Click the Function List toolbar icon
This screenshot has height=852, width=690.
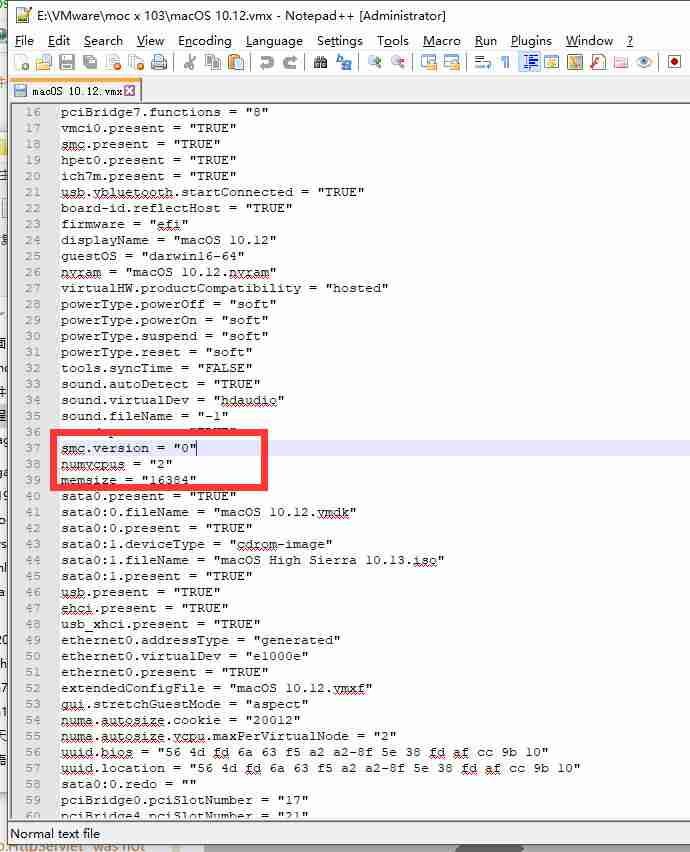point(598,62)
